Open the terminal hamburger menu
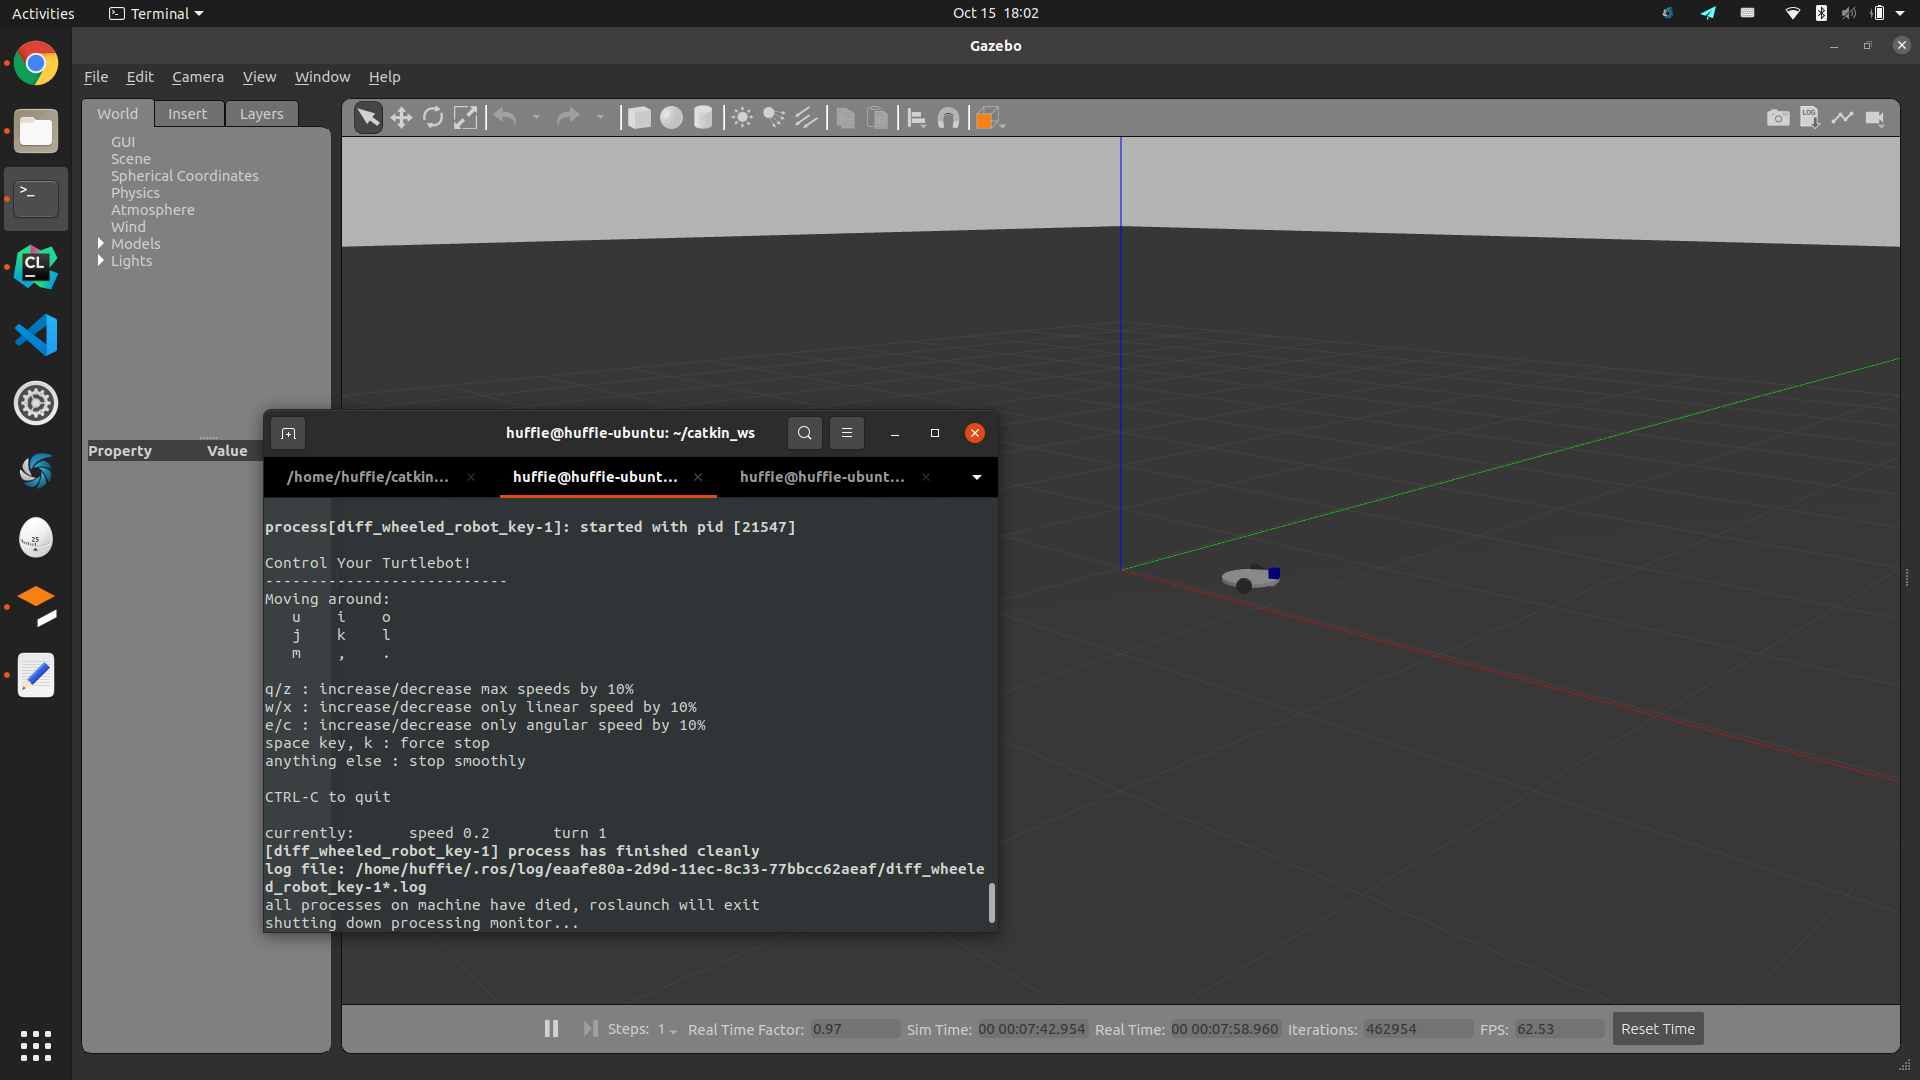1920x1080 pixels. [847, 433]
